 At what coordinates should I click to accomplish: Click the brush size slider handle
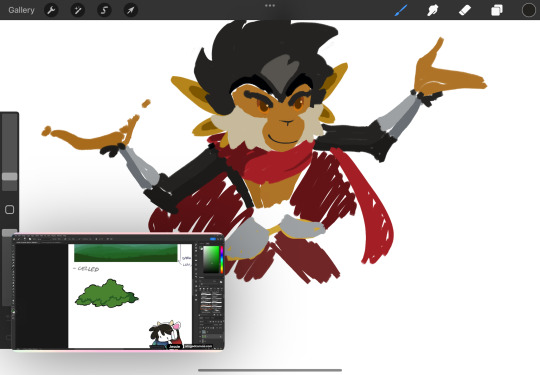point(10,177)
